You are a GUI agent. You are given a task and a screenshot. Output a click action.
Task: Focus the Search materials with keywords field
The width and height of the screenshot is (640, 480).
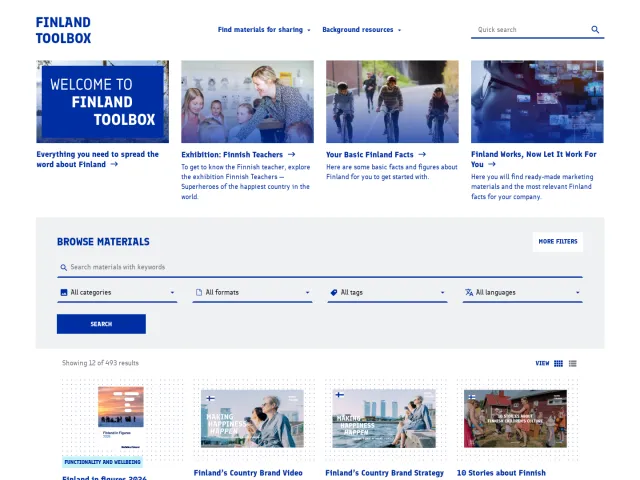coord(320,267)
